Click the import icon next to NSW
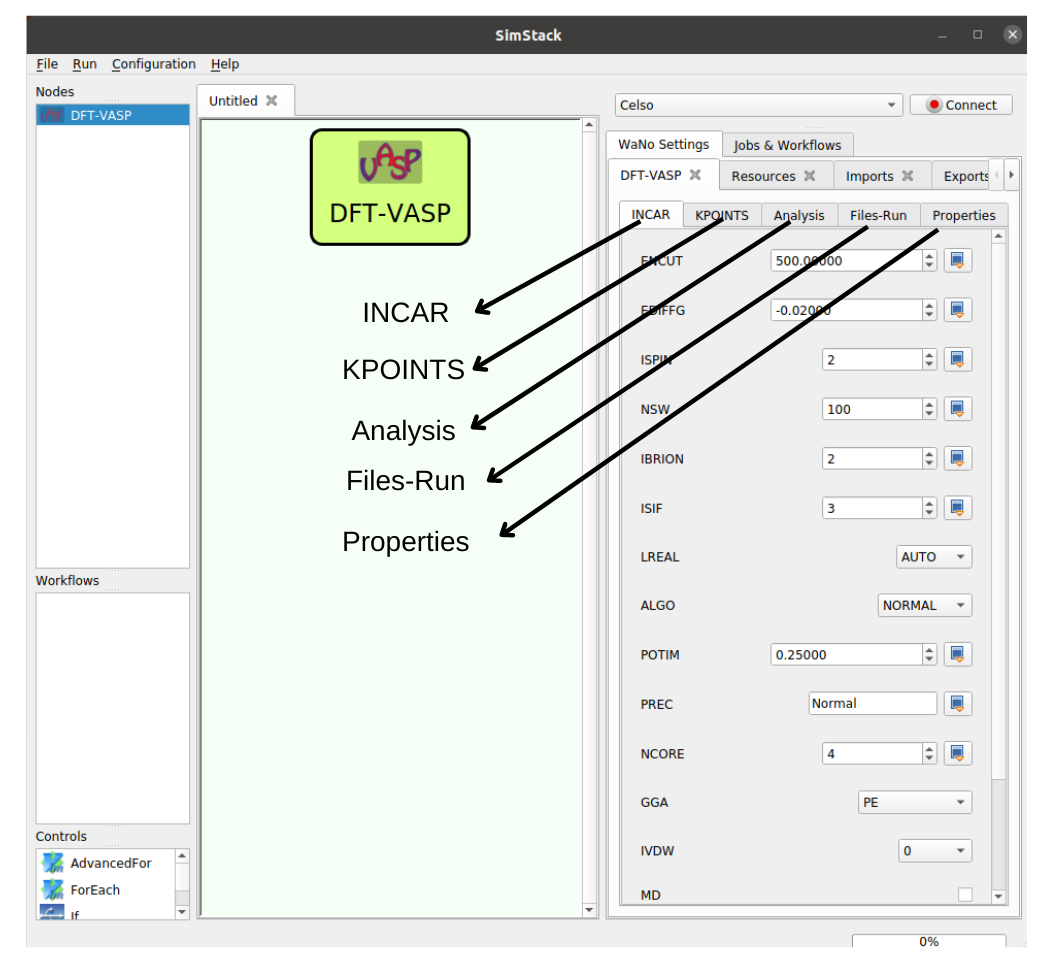This screenshot has width=1050, height=975. coord(958,409)
